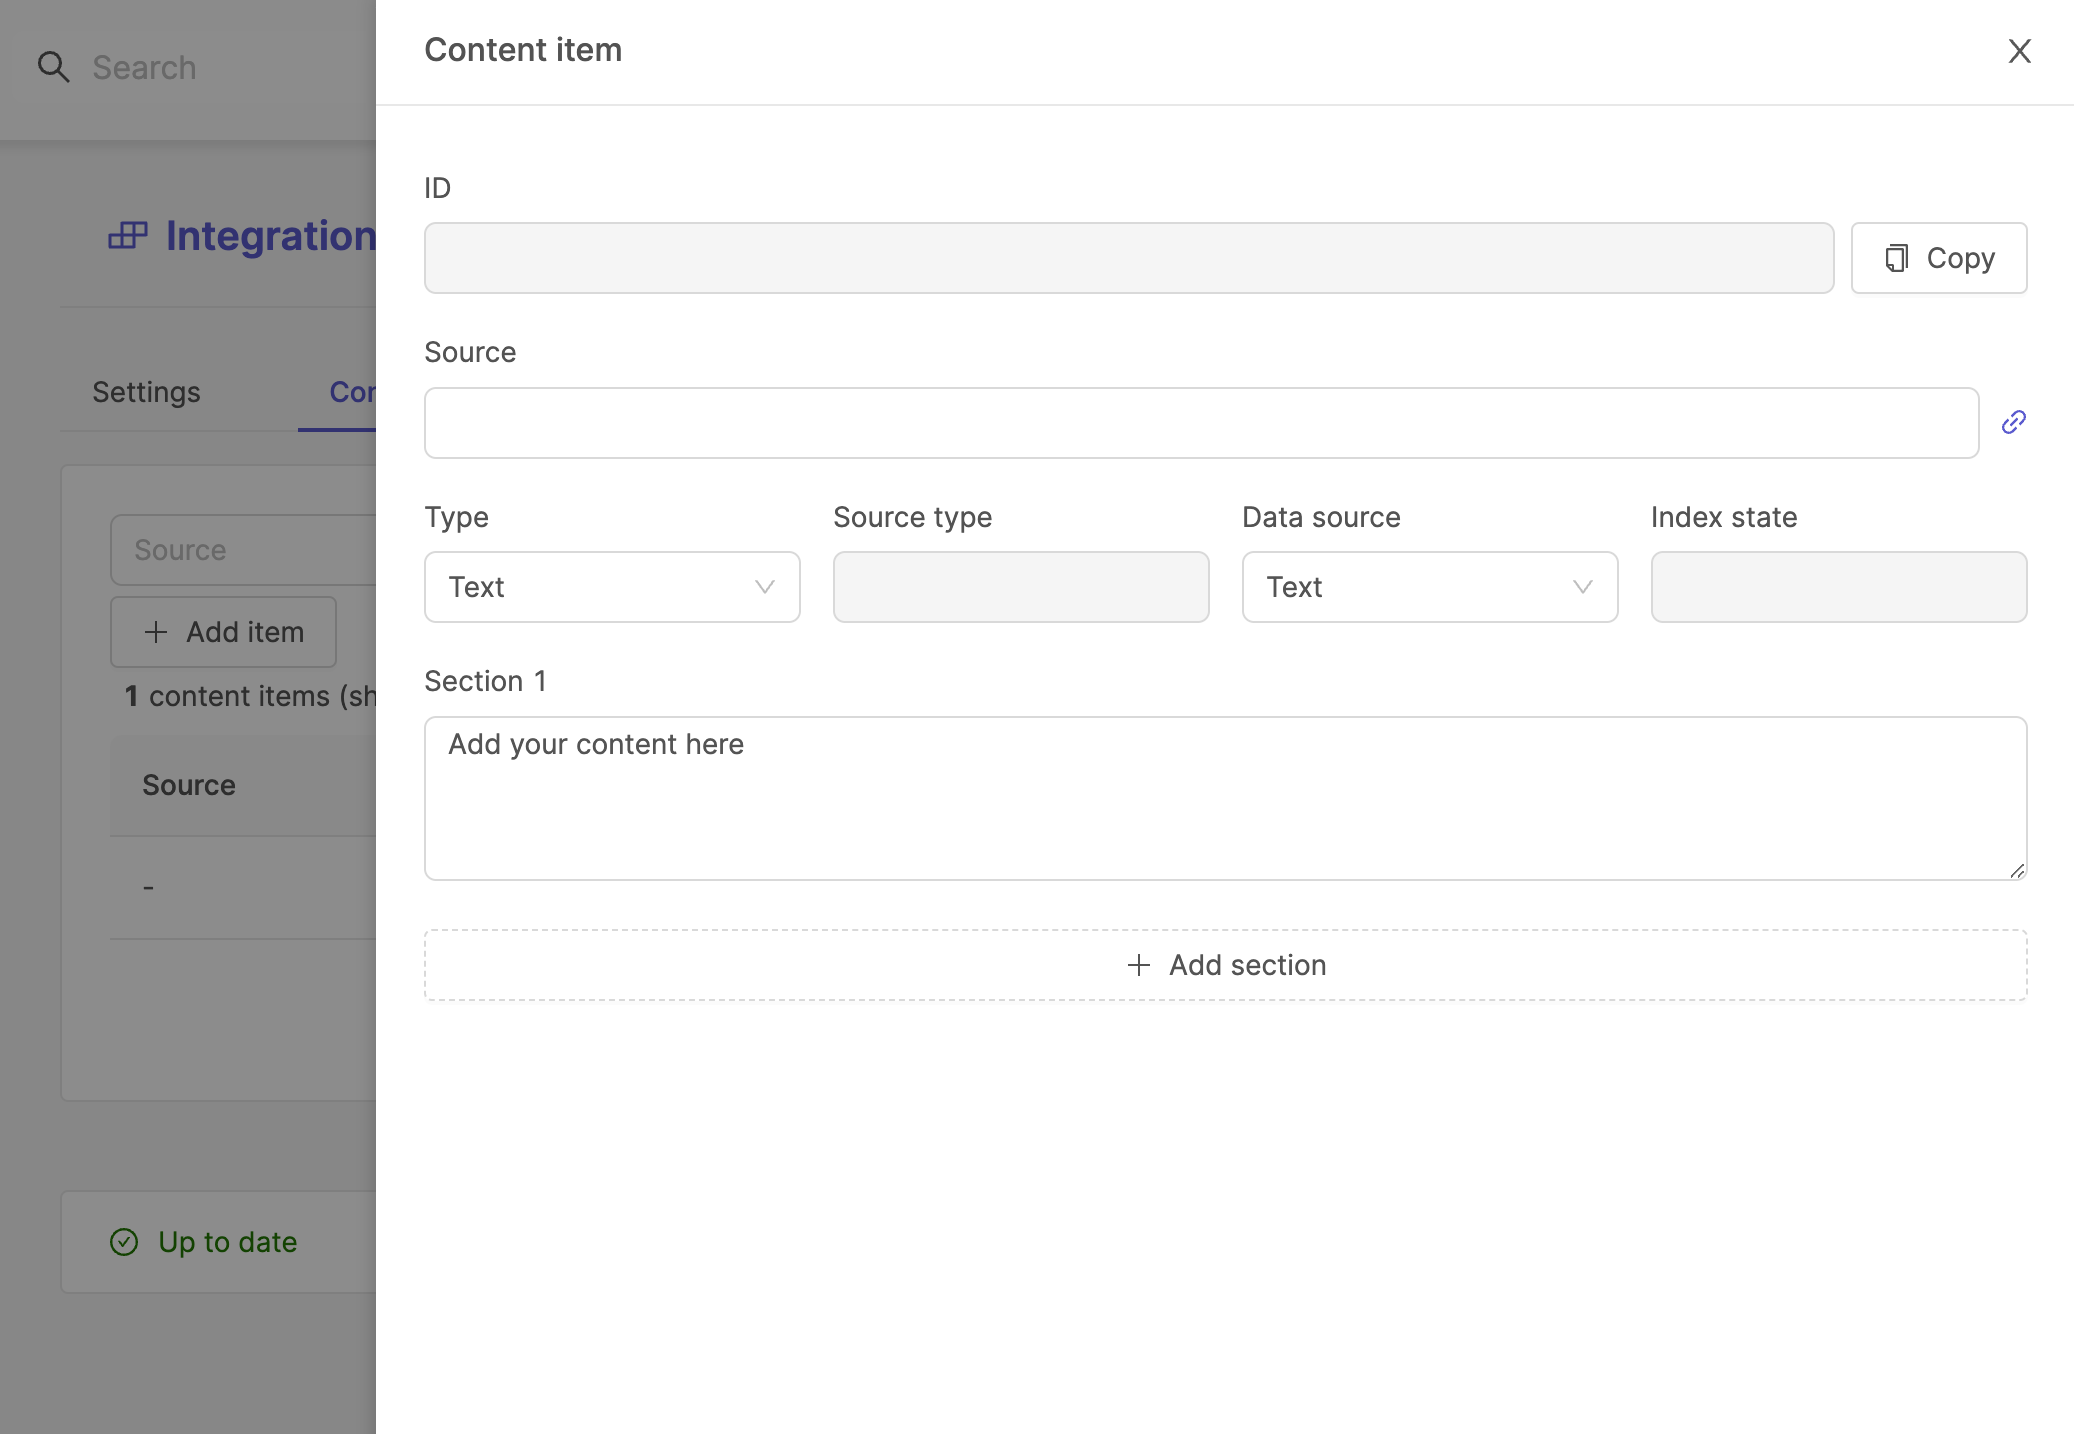Open the source link icon
This screenshot has height=1434, width=2074.
[x=2013, y=423]
